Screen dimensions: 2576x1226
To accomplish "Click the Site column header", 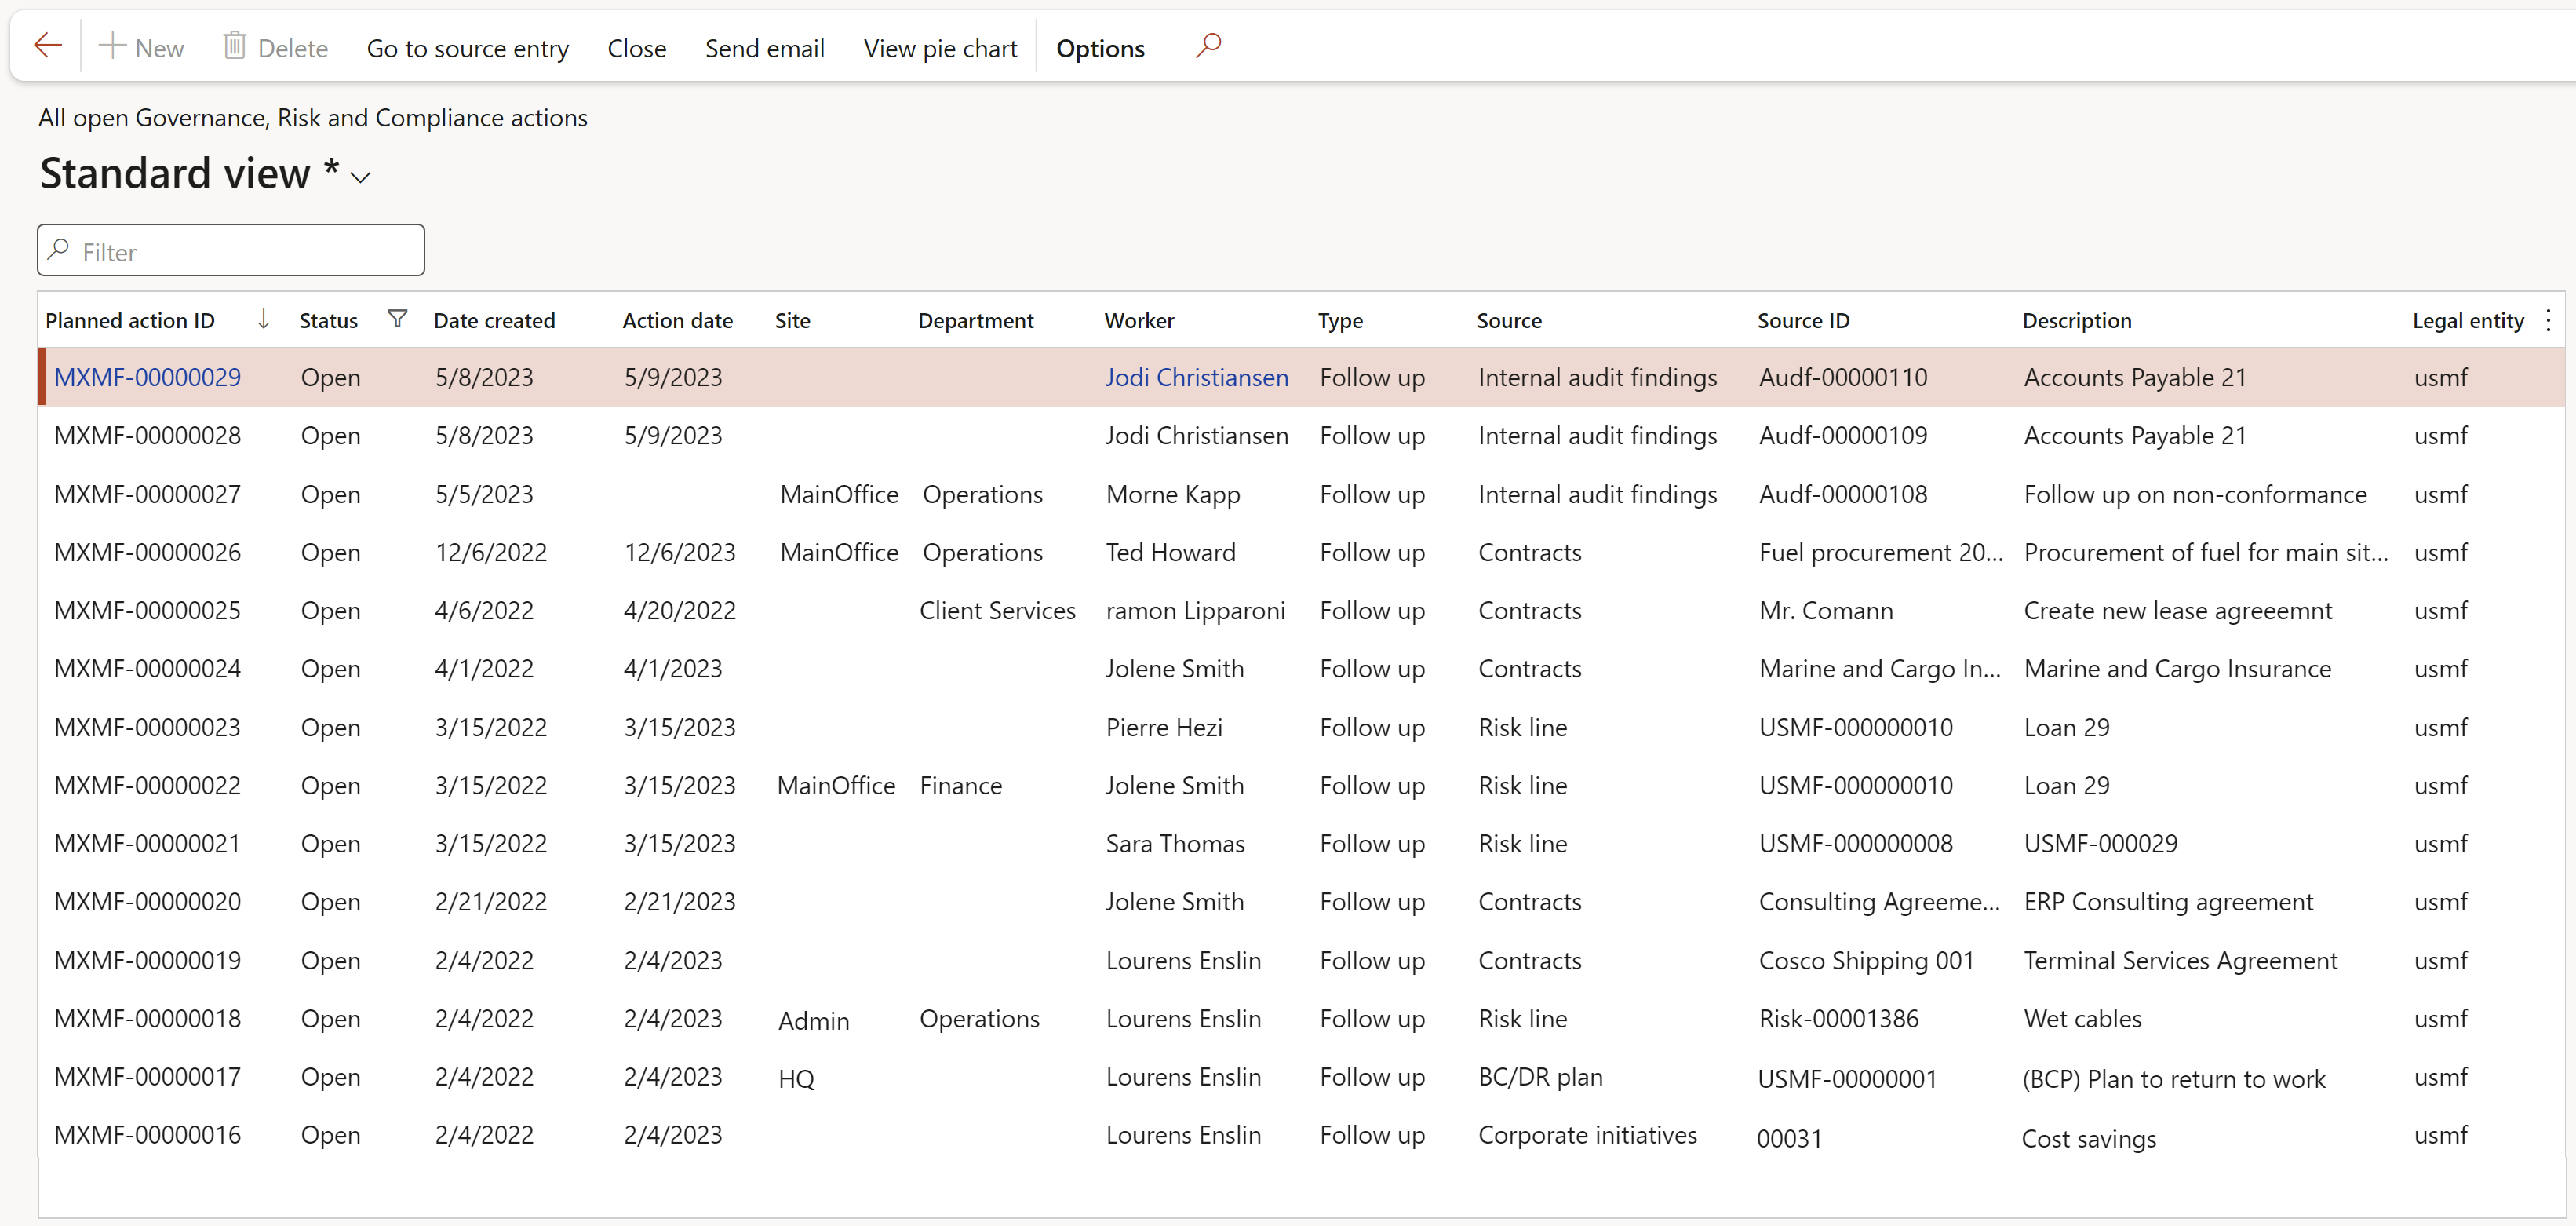I will [793, 320].
